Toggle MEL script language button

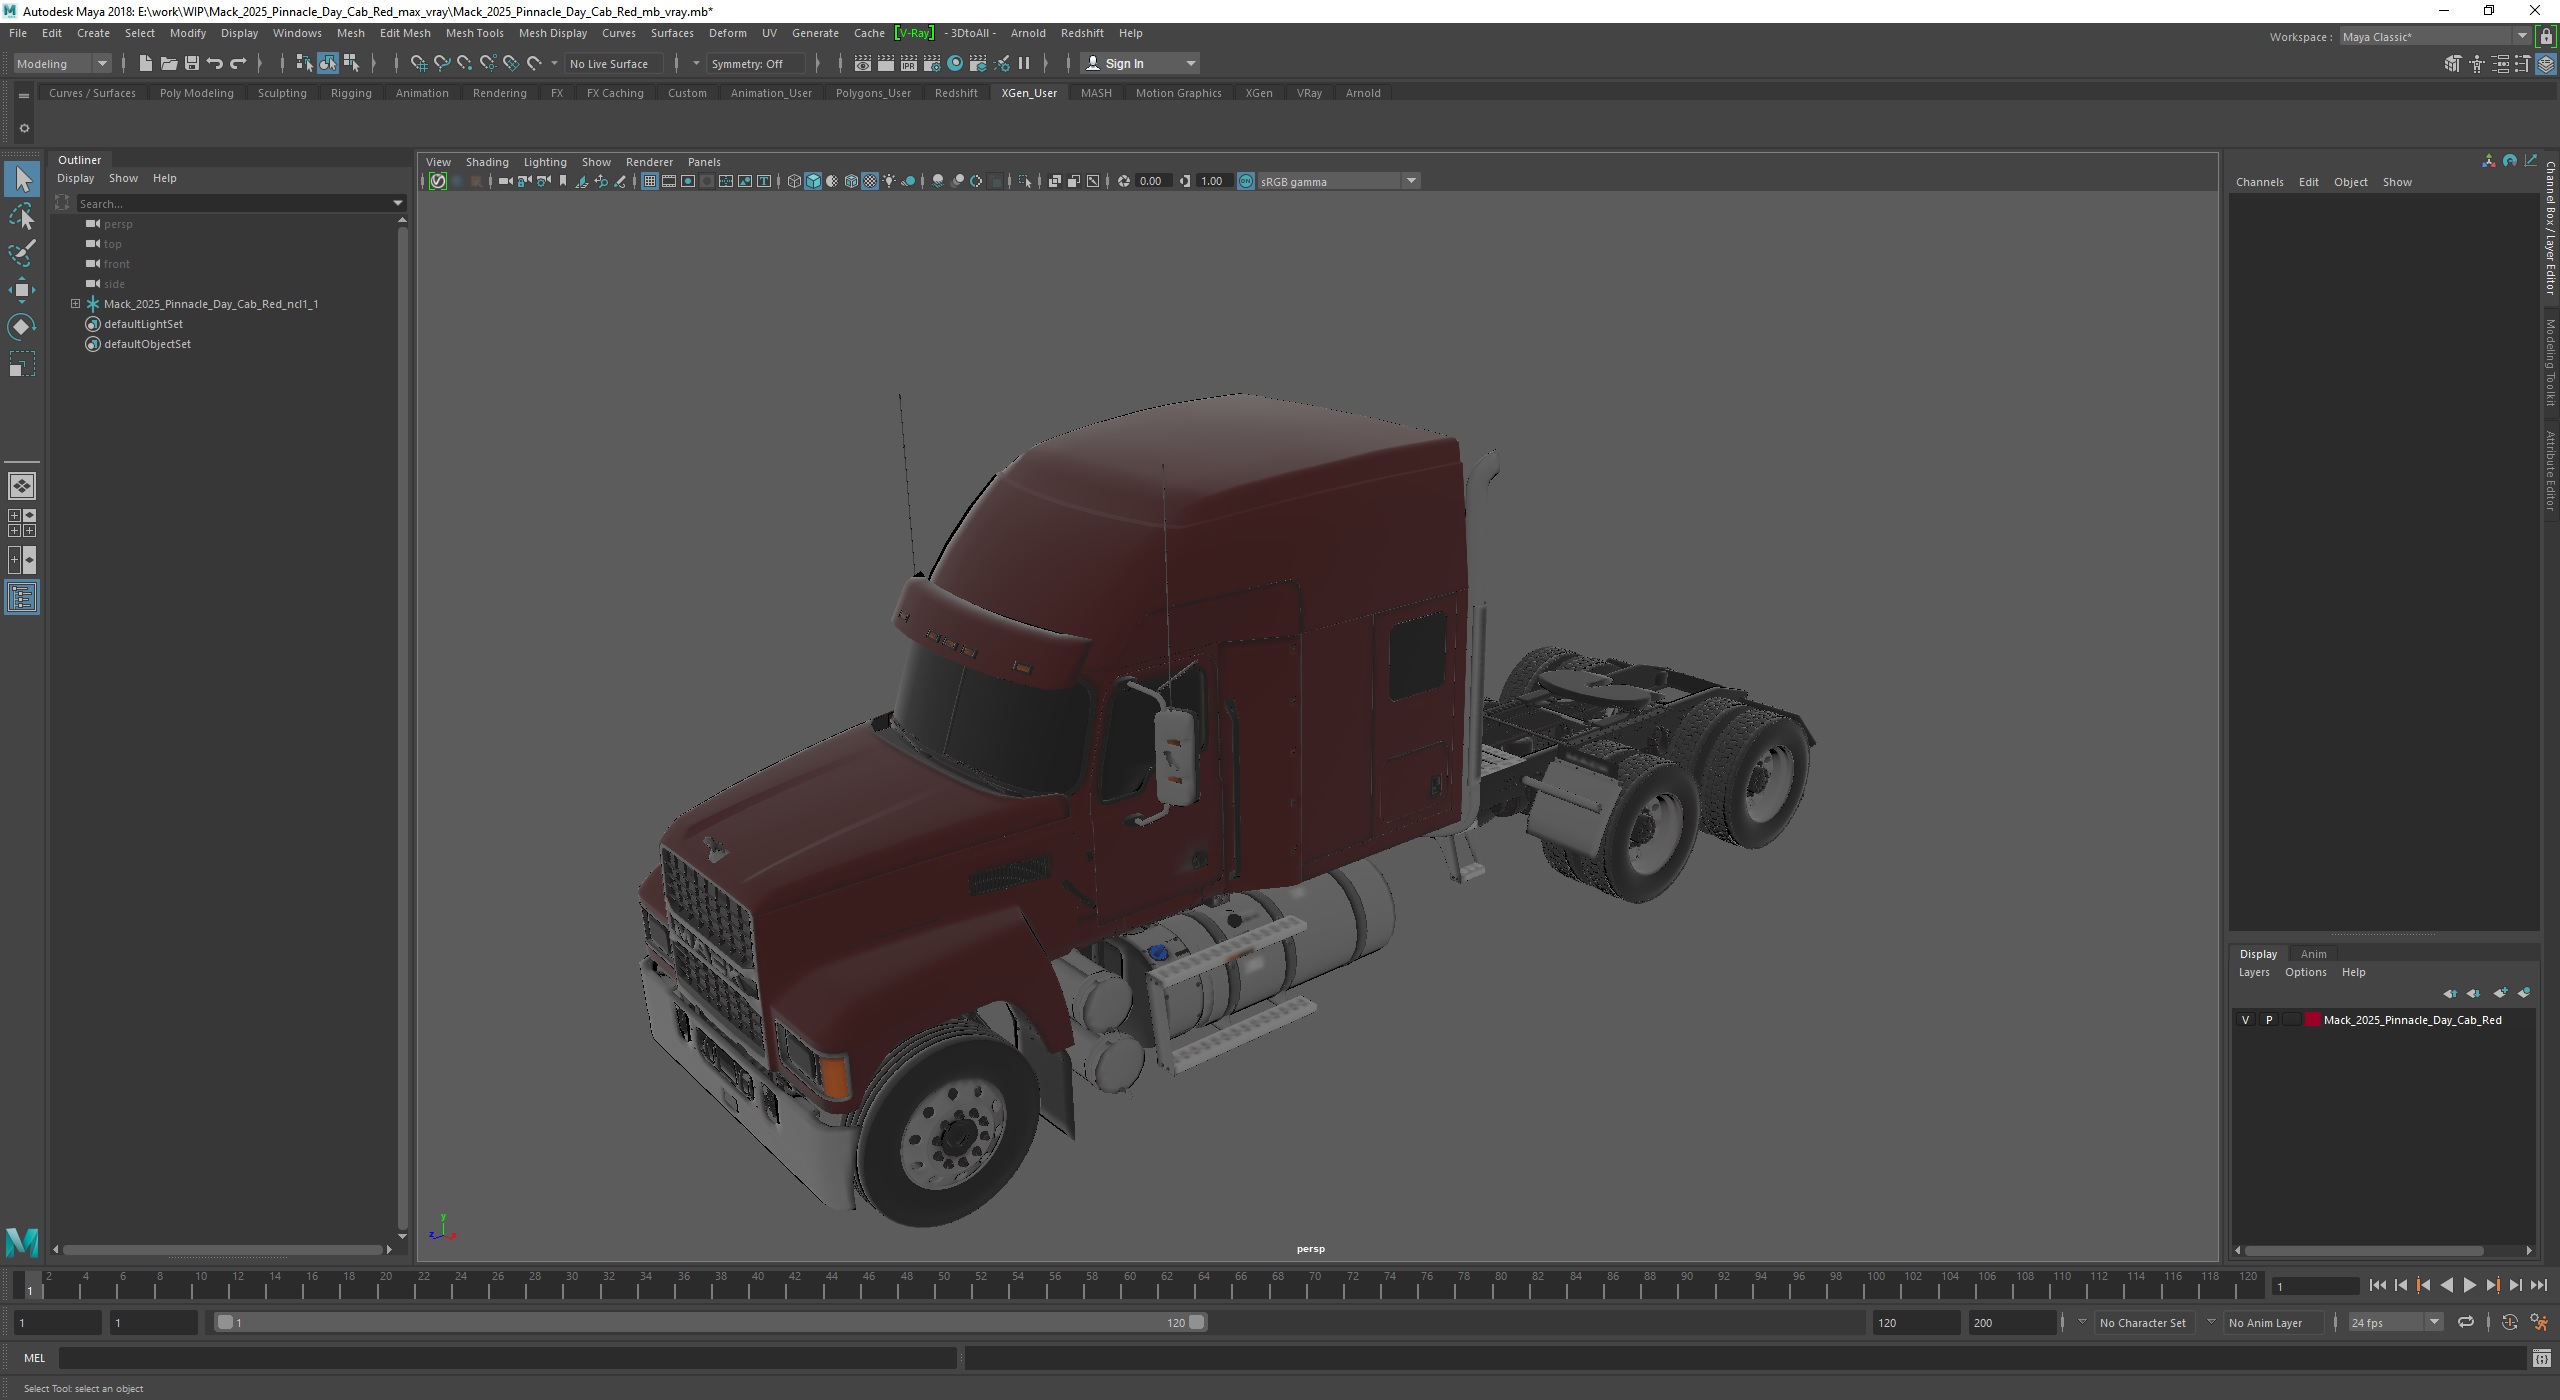tap(35, 1357)
